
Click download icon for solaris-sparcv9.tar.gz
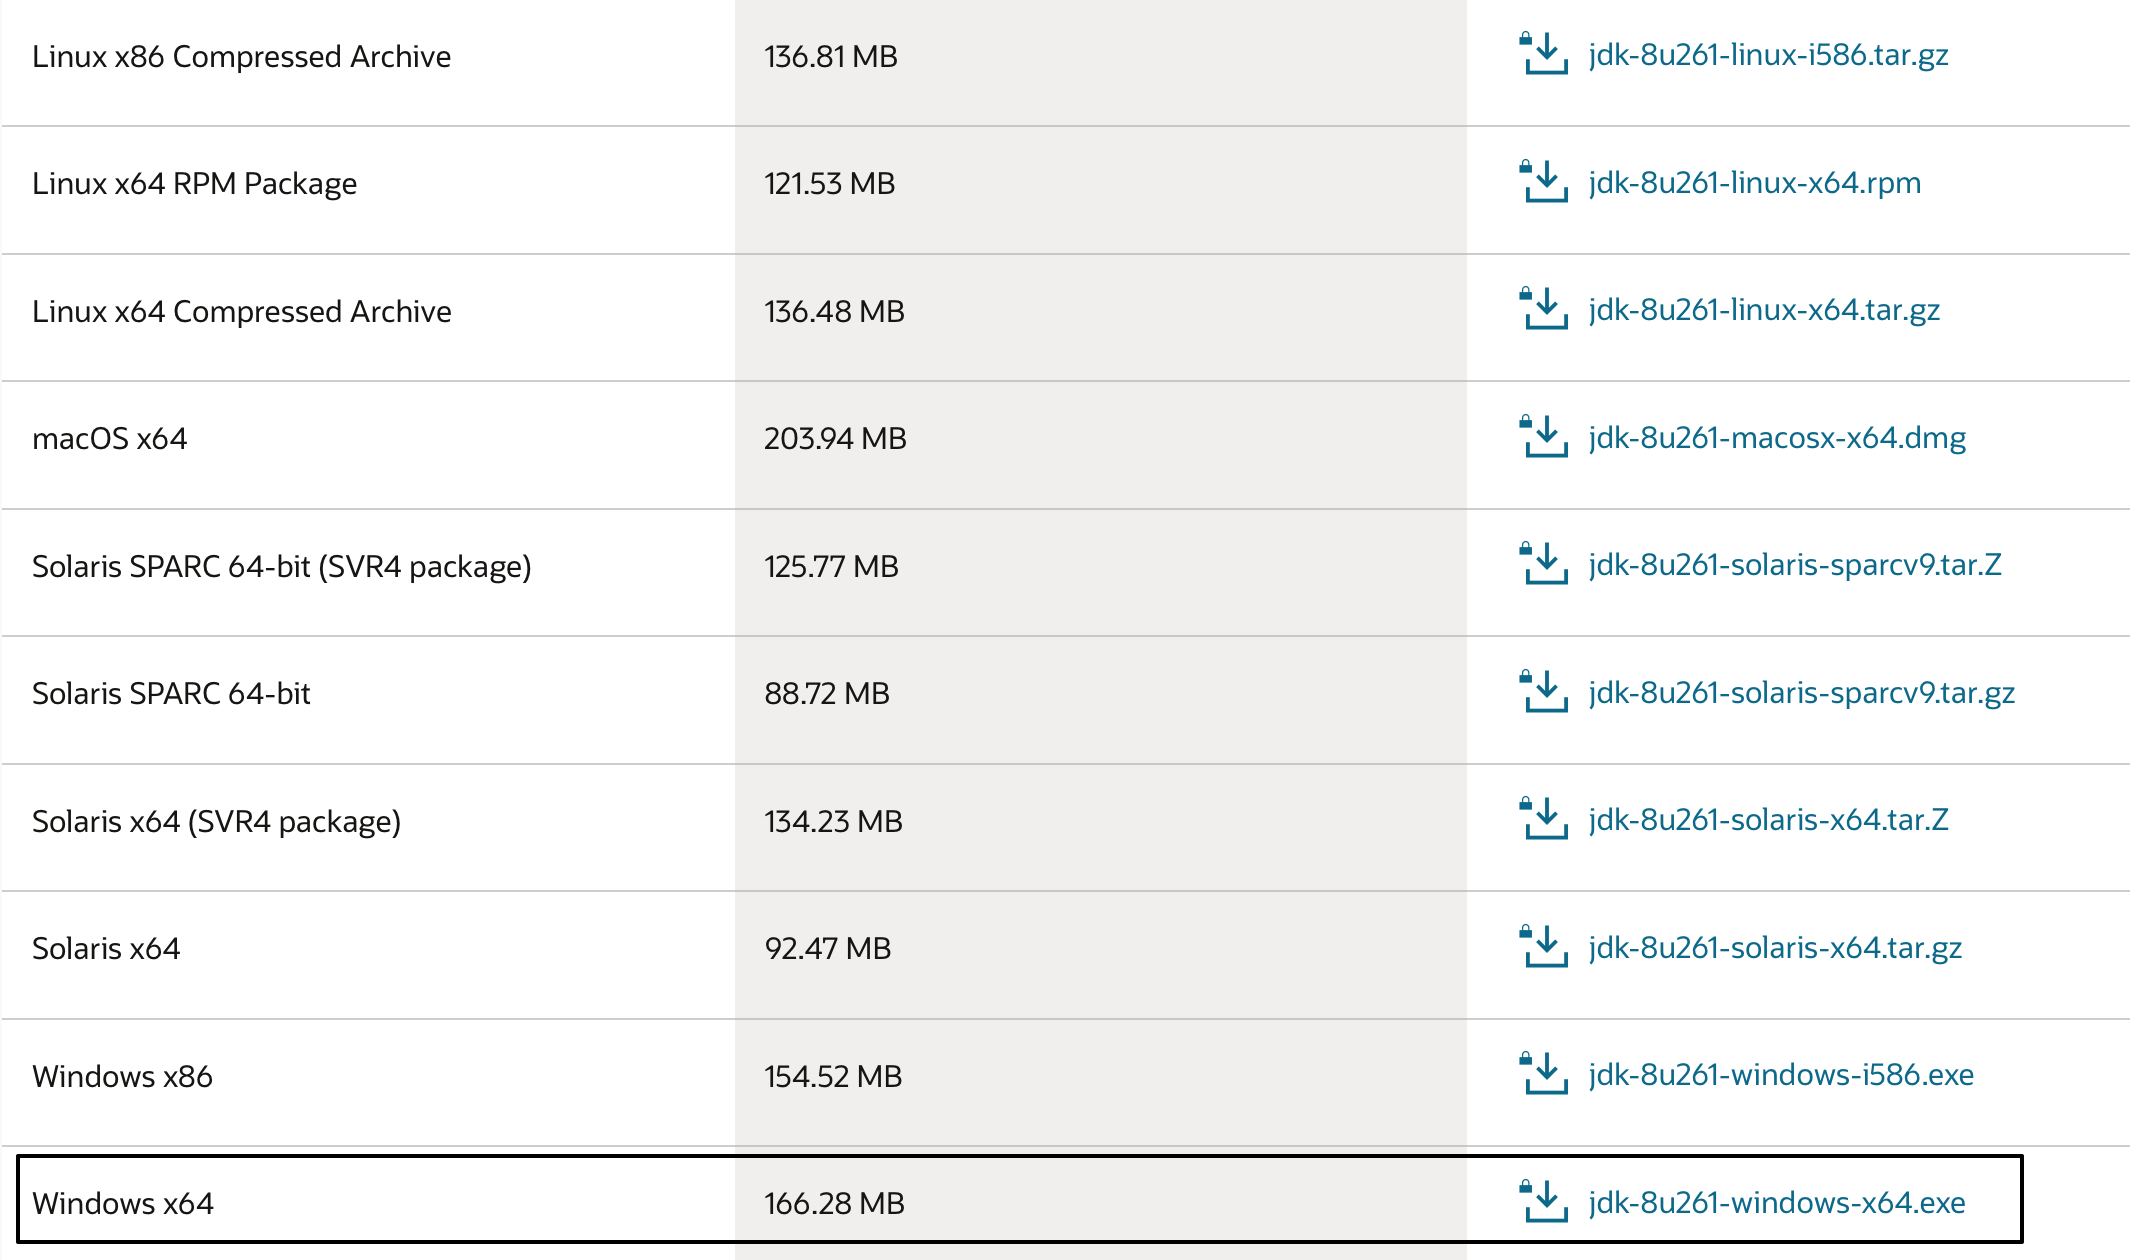click(1544, 692)
